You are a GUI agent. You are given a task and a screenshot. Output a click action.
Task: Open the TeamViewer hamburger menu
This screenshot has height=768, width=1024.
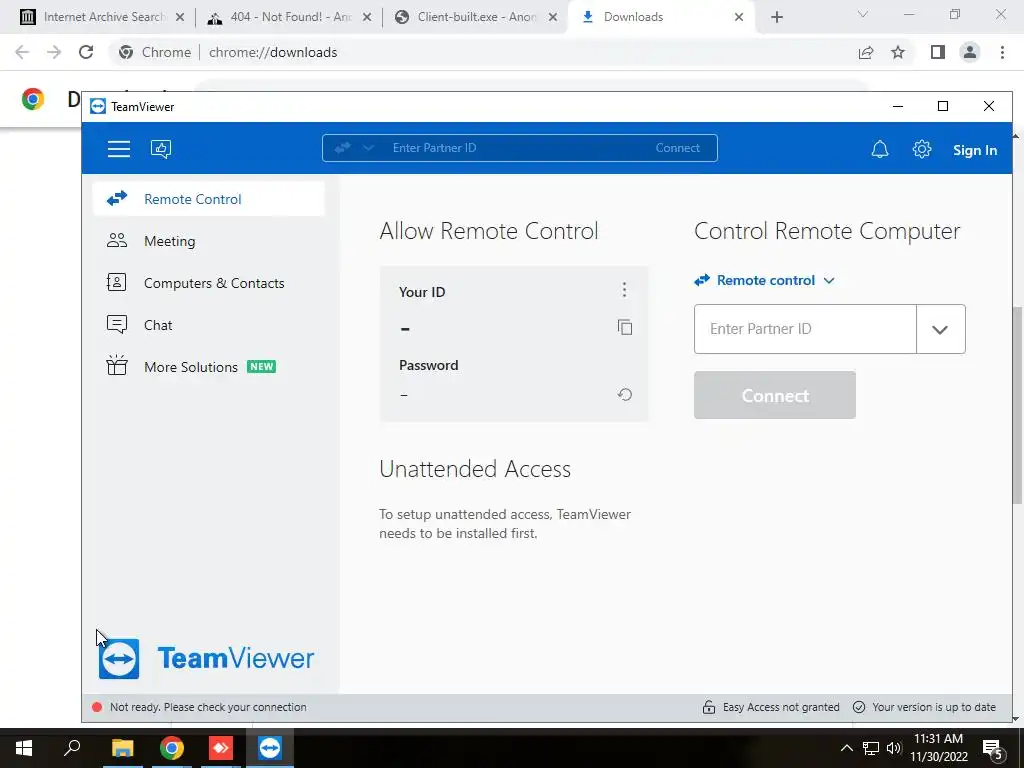point(119,149)
